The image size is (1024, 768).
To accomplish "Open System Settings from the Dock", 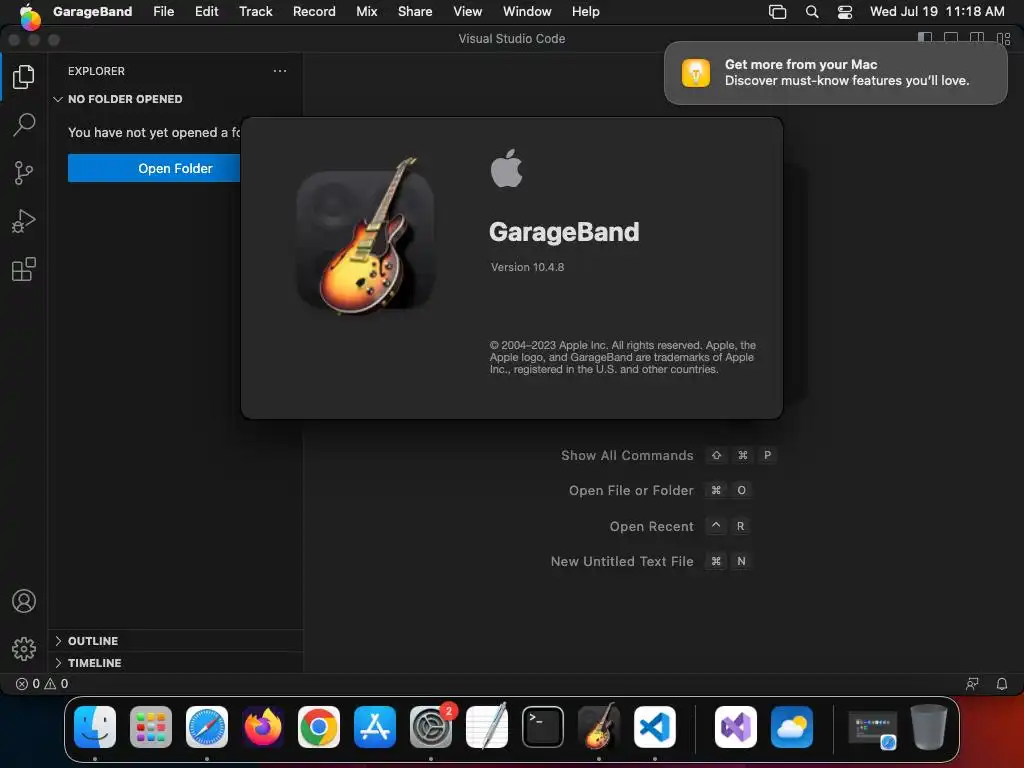I will click(431, 727).
